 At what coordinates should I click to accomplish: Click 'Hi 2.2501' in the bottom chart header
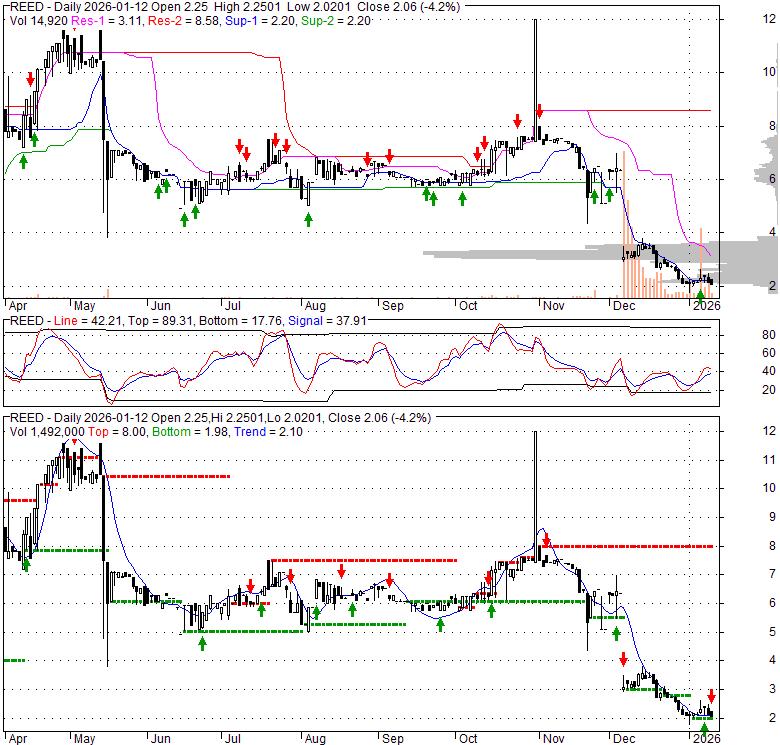coord(238,418)
